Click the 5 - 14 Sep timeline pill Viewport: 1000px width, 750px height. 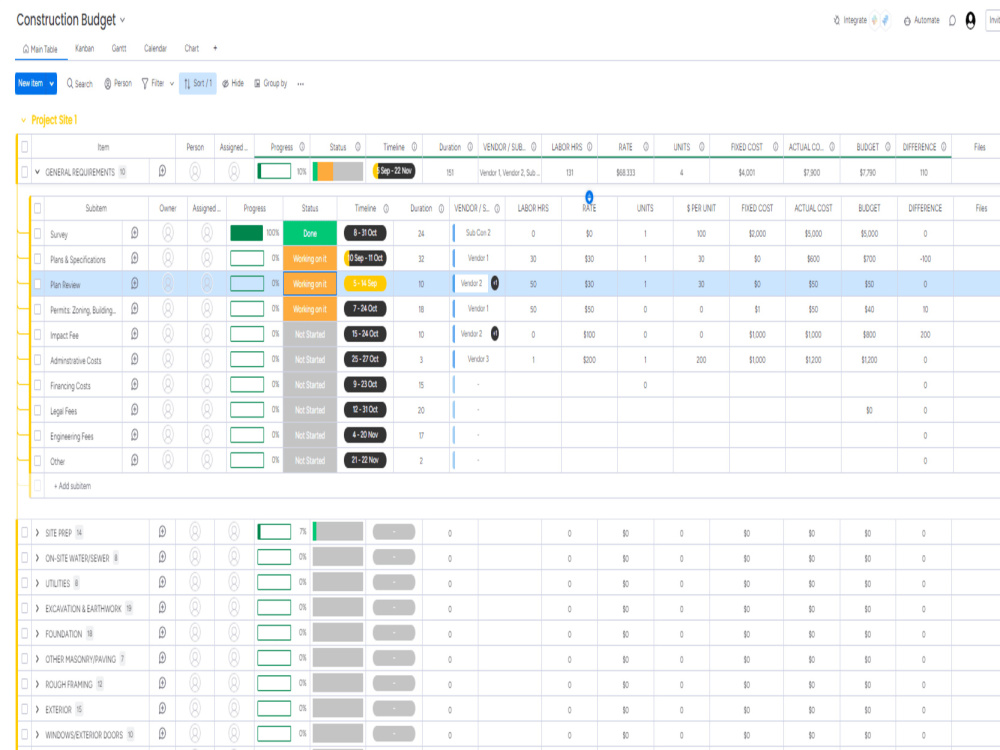365,283
